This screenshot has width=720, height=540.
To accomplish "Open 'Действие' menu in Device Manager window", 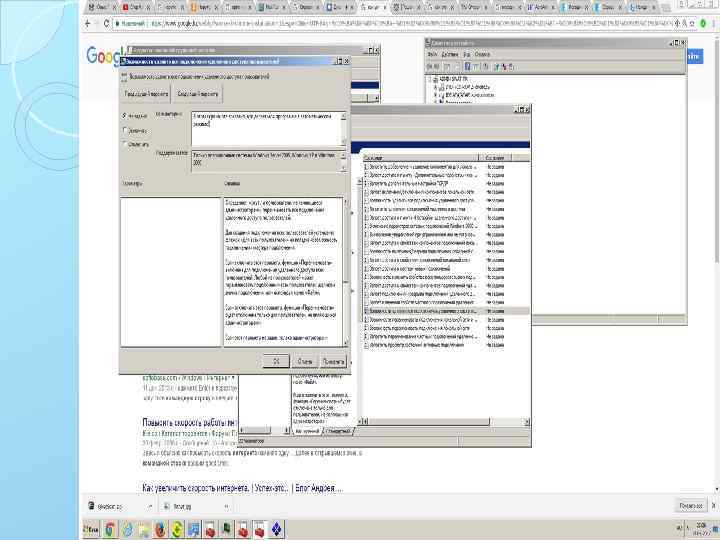I will coord(450,55).
